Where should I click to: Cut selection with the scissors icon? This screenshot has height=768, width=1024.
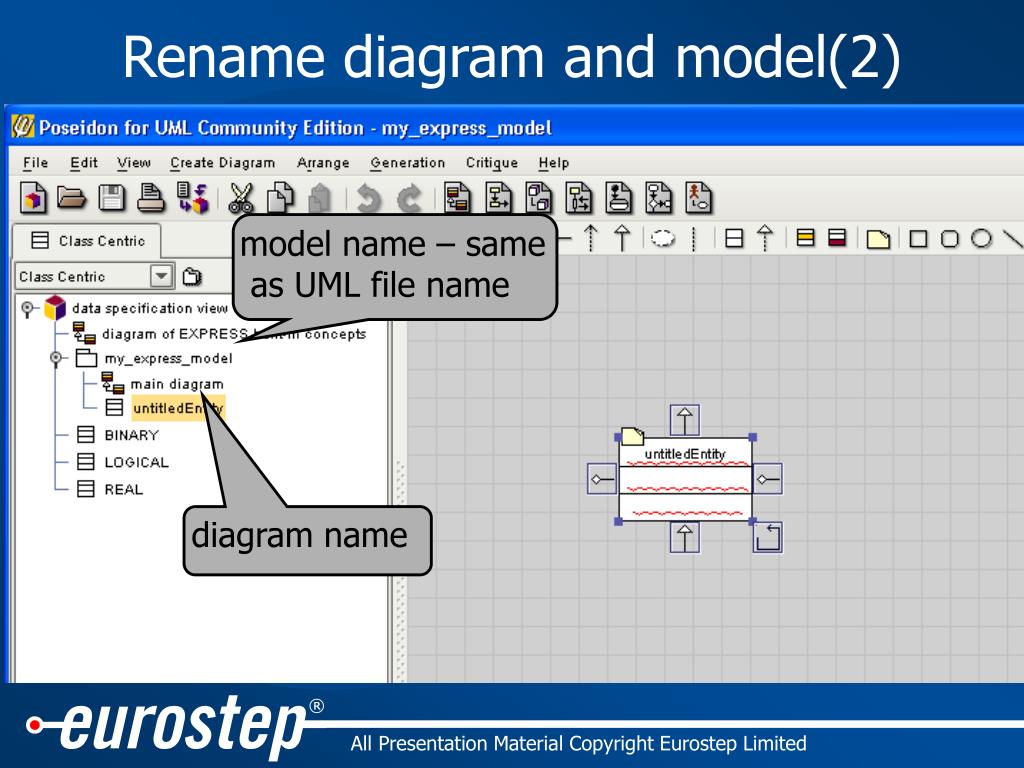click(241, 198)
